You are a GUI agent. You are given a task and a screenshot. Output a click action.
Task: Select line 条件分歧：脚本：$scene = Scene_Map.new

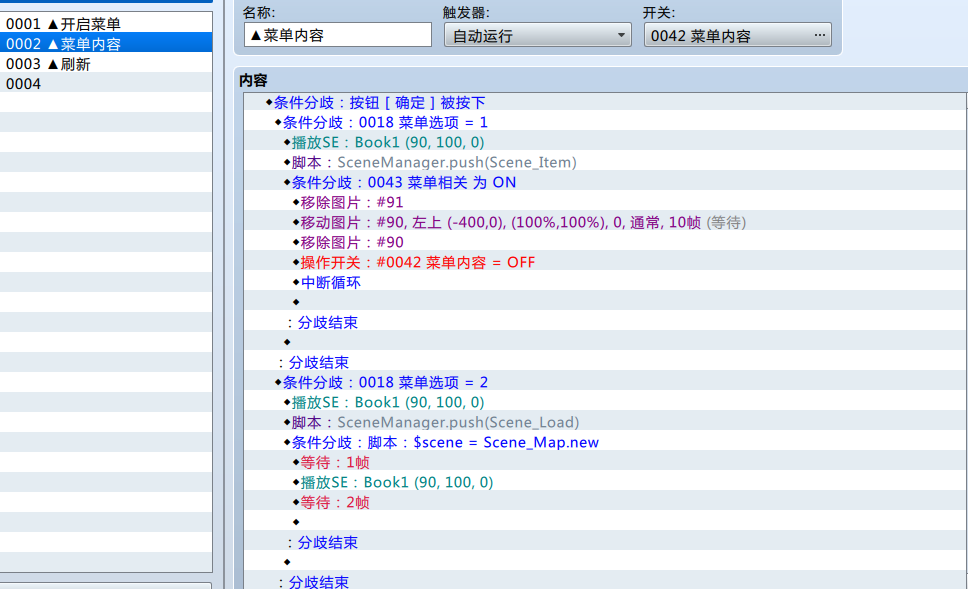pyautogui.click(x=605, y=443)
